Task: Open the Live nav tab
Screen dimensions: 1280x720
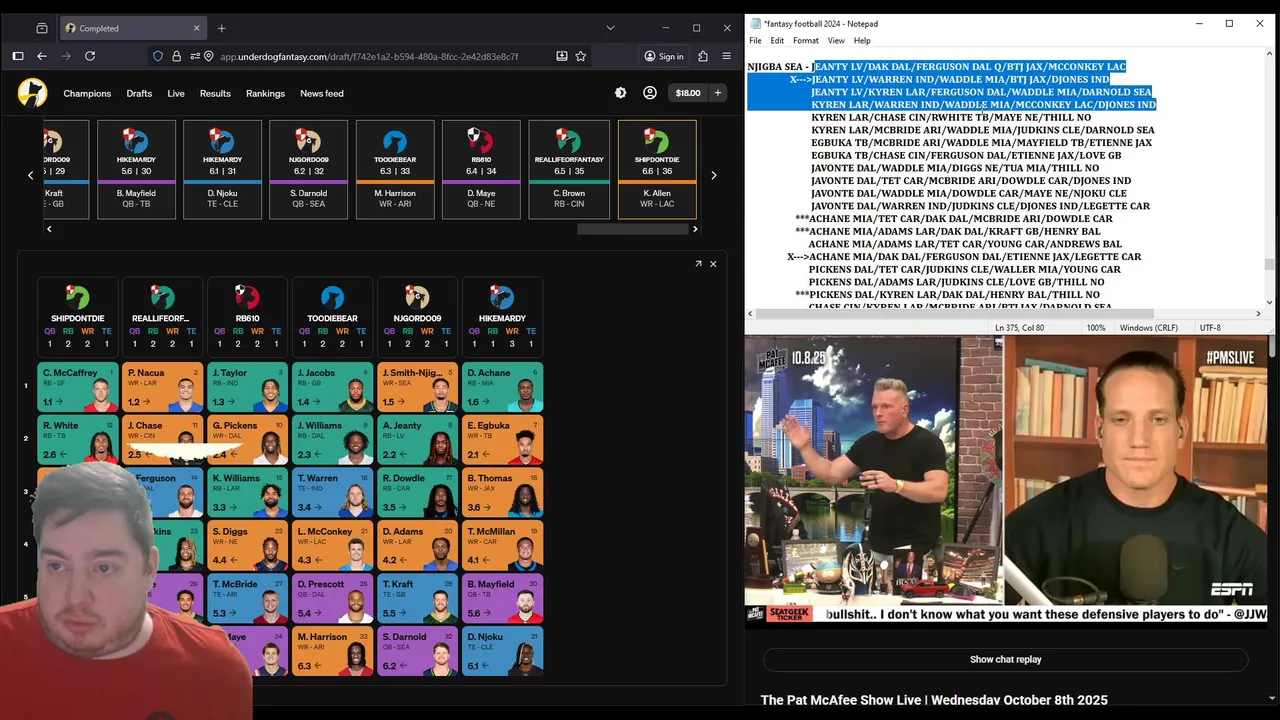Action: 176,93
